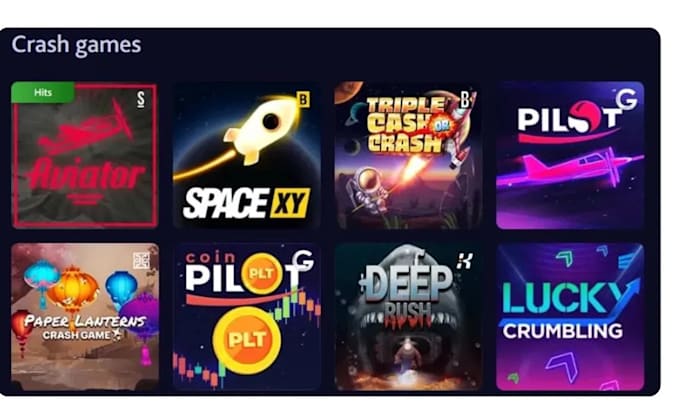Open the Deep Rush shark game
Viewport: 680px width, 419px height.
[x=408, y=317]
